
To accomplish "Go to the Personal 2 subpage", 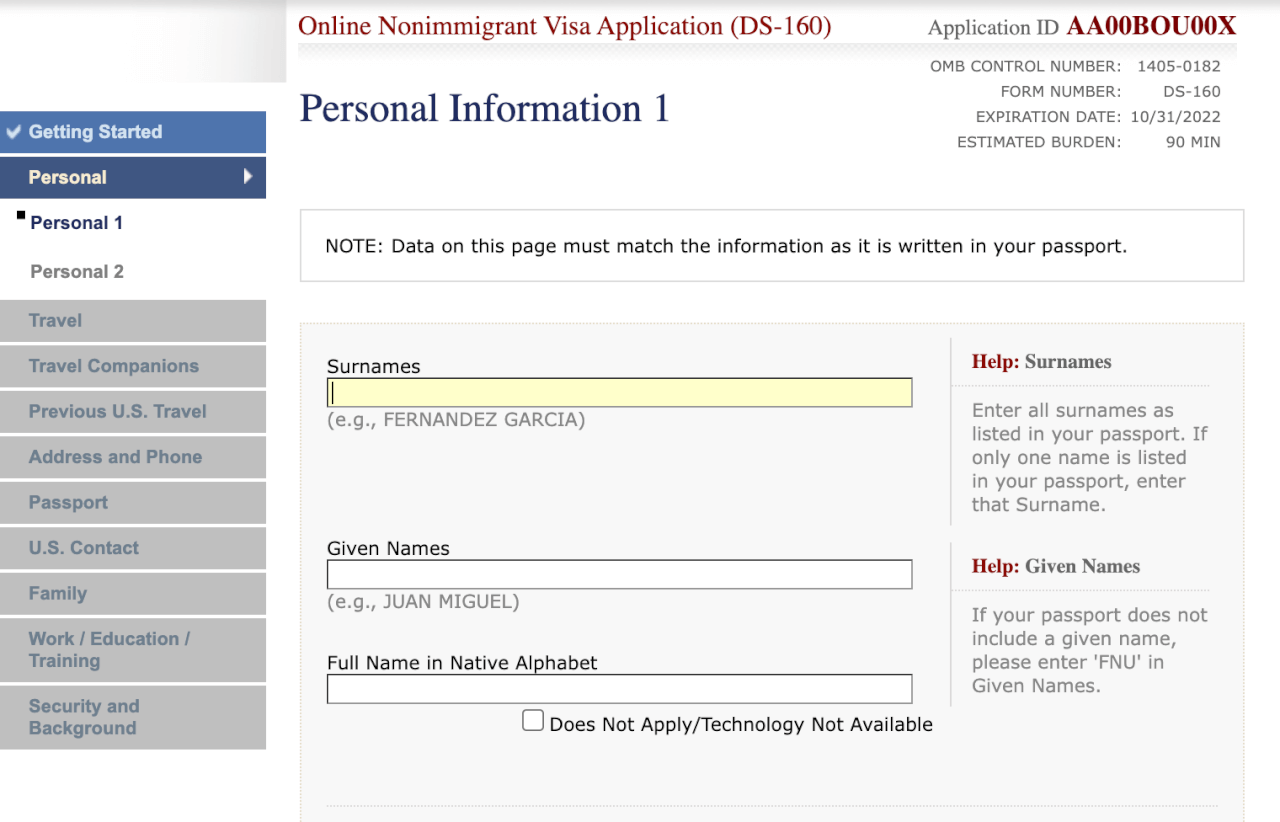I will [77, 272].
